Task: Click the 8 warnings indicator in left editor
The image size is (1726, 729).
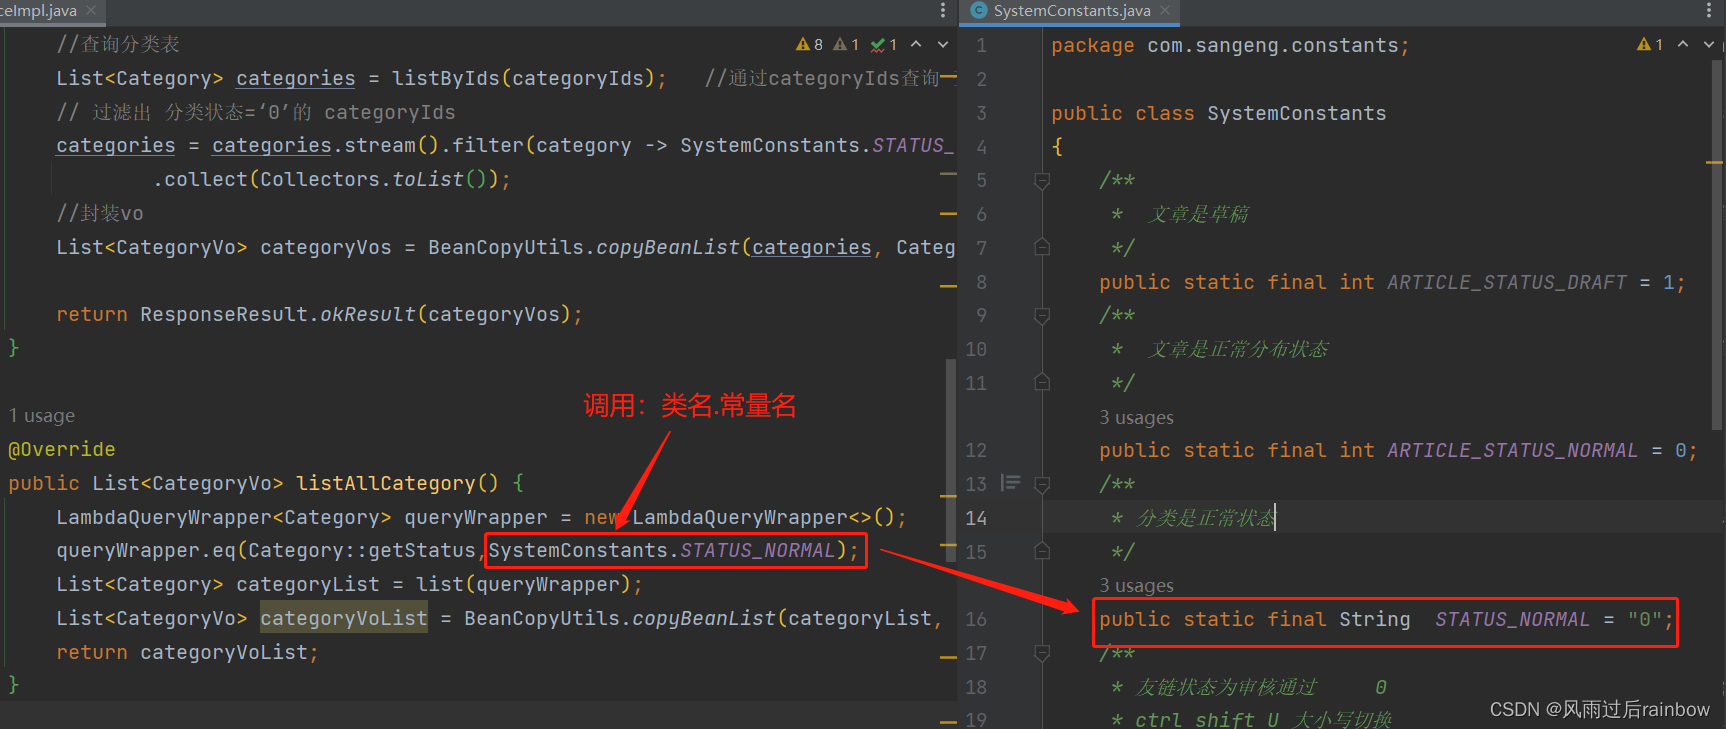Action: (810, 44)
